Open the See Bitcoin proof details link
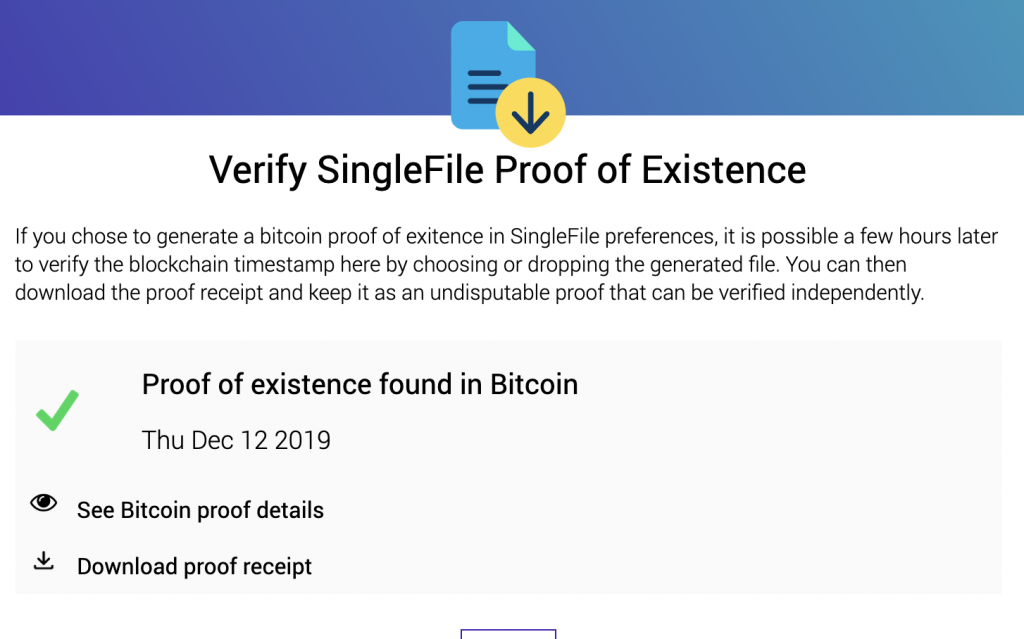This screenshot has width=1024, height=639. (200, 510)
